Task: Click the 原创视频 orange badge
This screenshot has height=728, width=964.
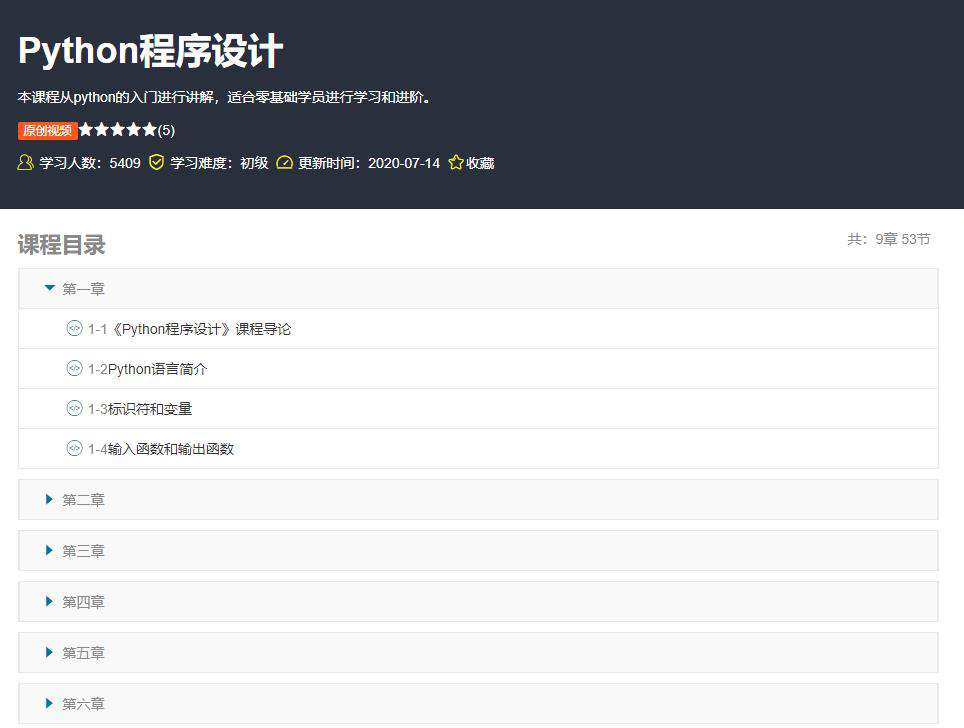Action: coord(47,130)
